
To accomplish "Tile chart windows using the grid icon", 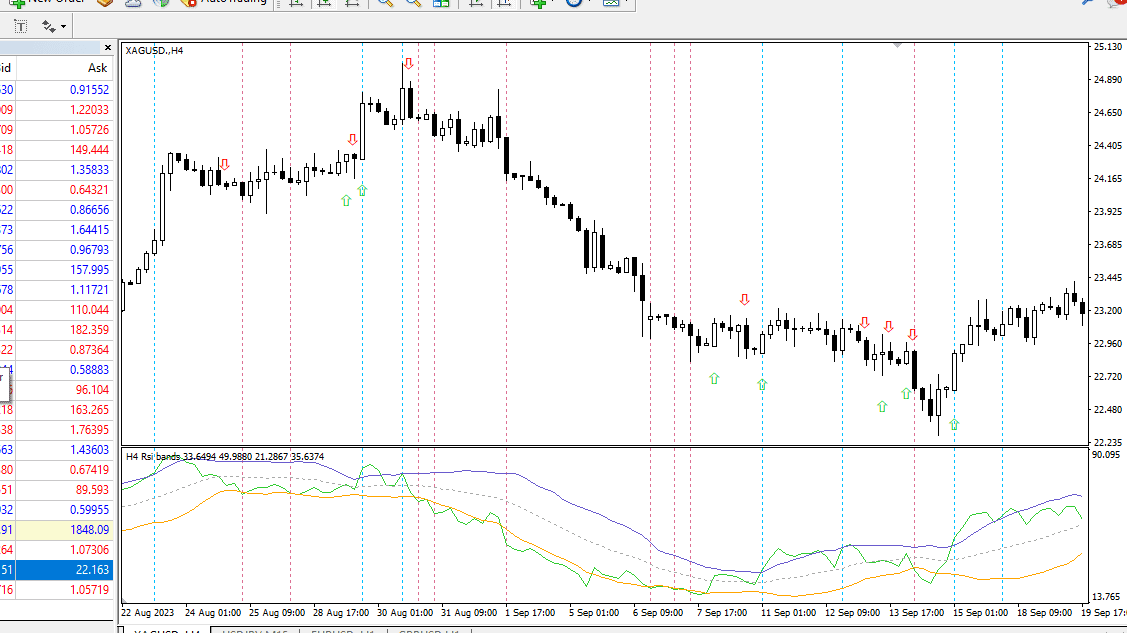I will 441,3.
